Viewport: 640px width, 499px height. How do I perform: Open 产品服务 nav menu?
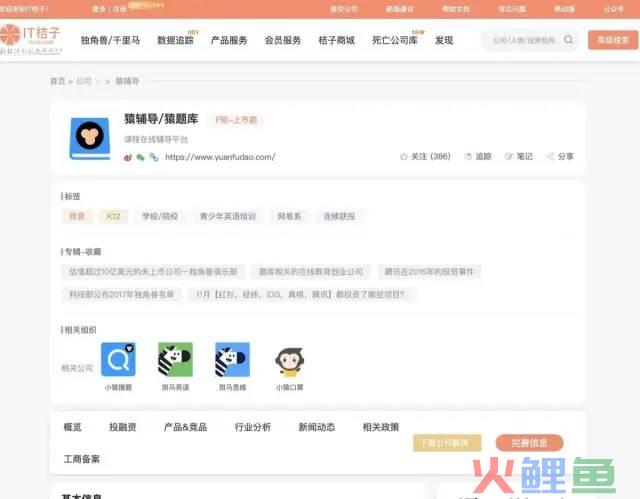click(229, 40)
